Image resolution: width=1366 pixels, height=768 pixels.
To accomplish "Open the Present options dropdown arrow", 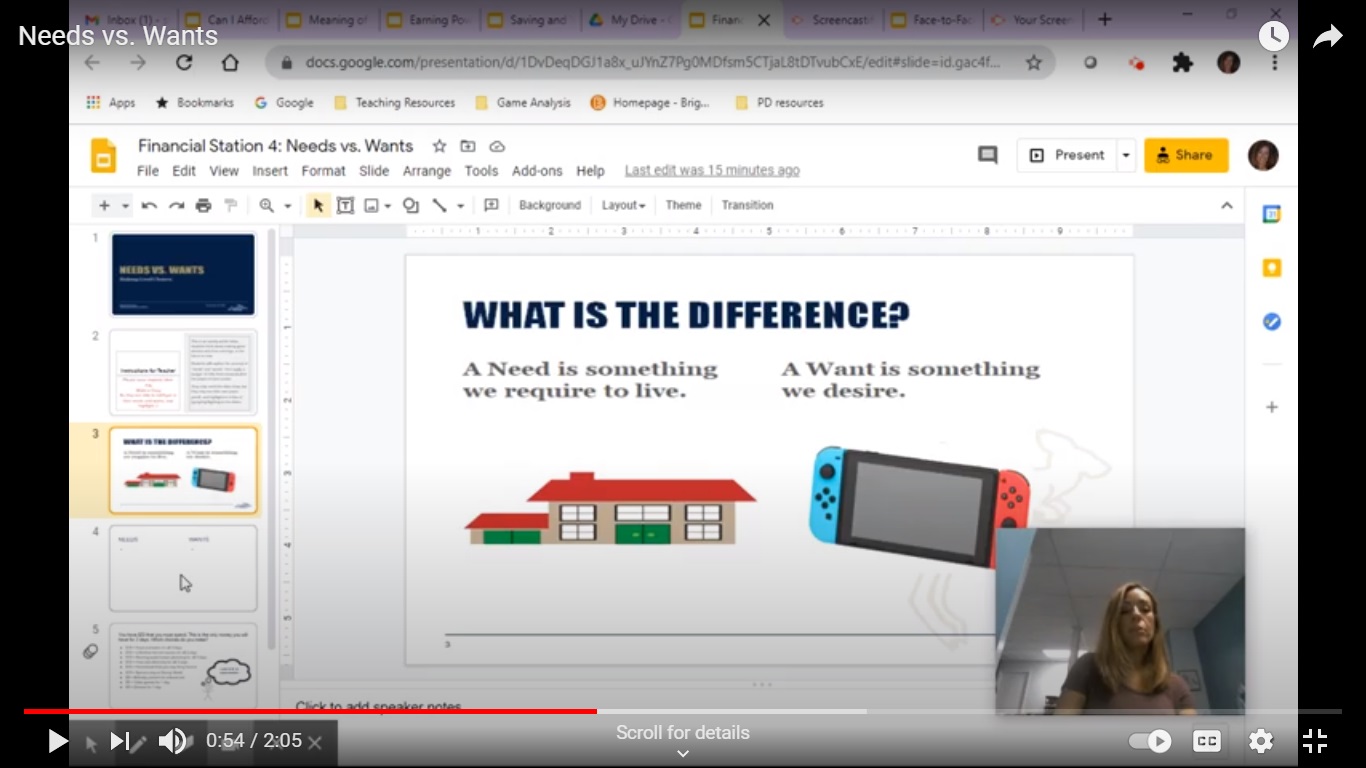I will pos(1126,155).
